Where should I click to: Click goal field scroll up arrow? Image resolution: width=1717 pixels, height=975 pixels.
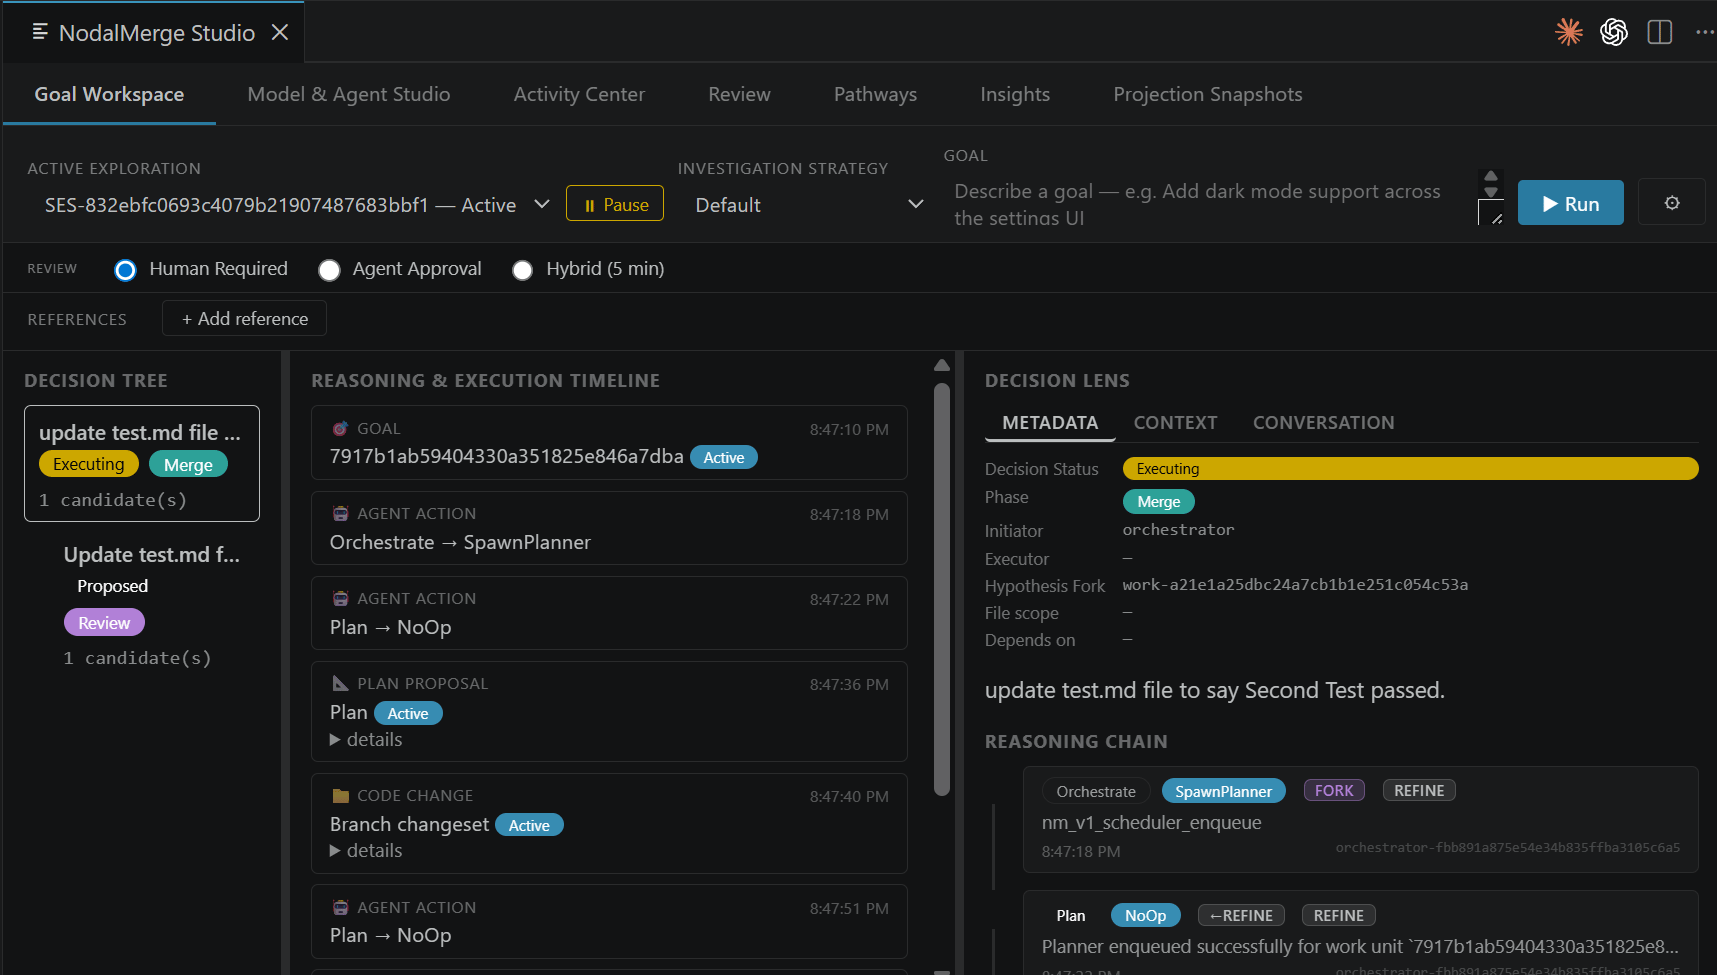[1491, 176]
